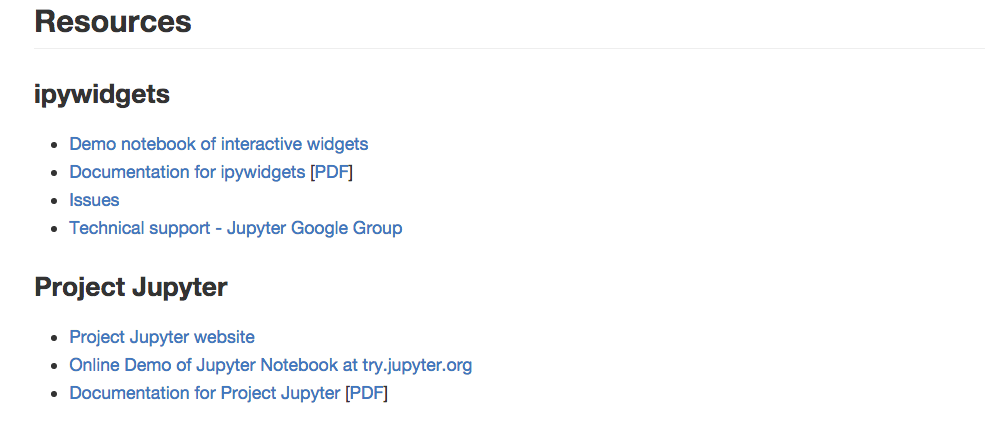Open the PDF link for Project Jupyter documentation
Viewport: 985px width, 448px height.
tap(366, 393)
